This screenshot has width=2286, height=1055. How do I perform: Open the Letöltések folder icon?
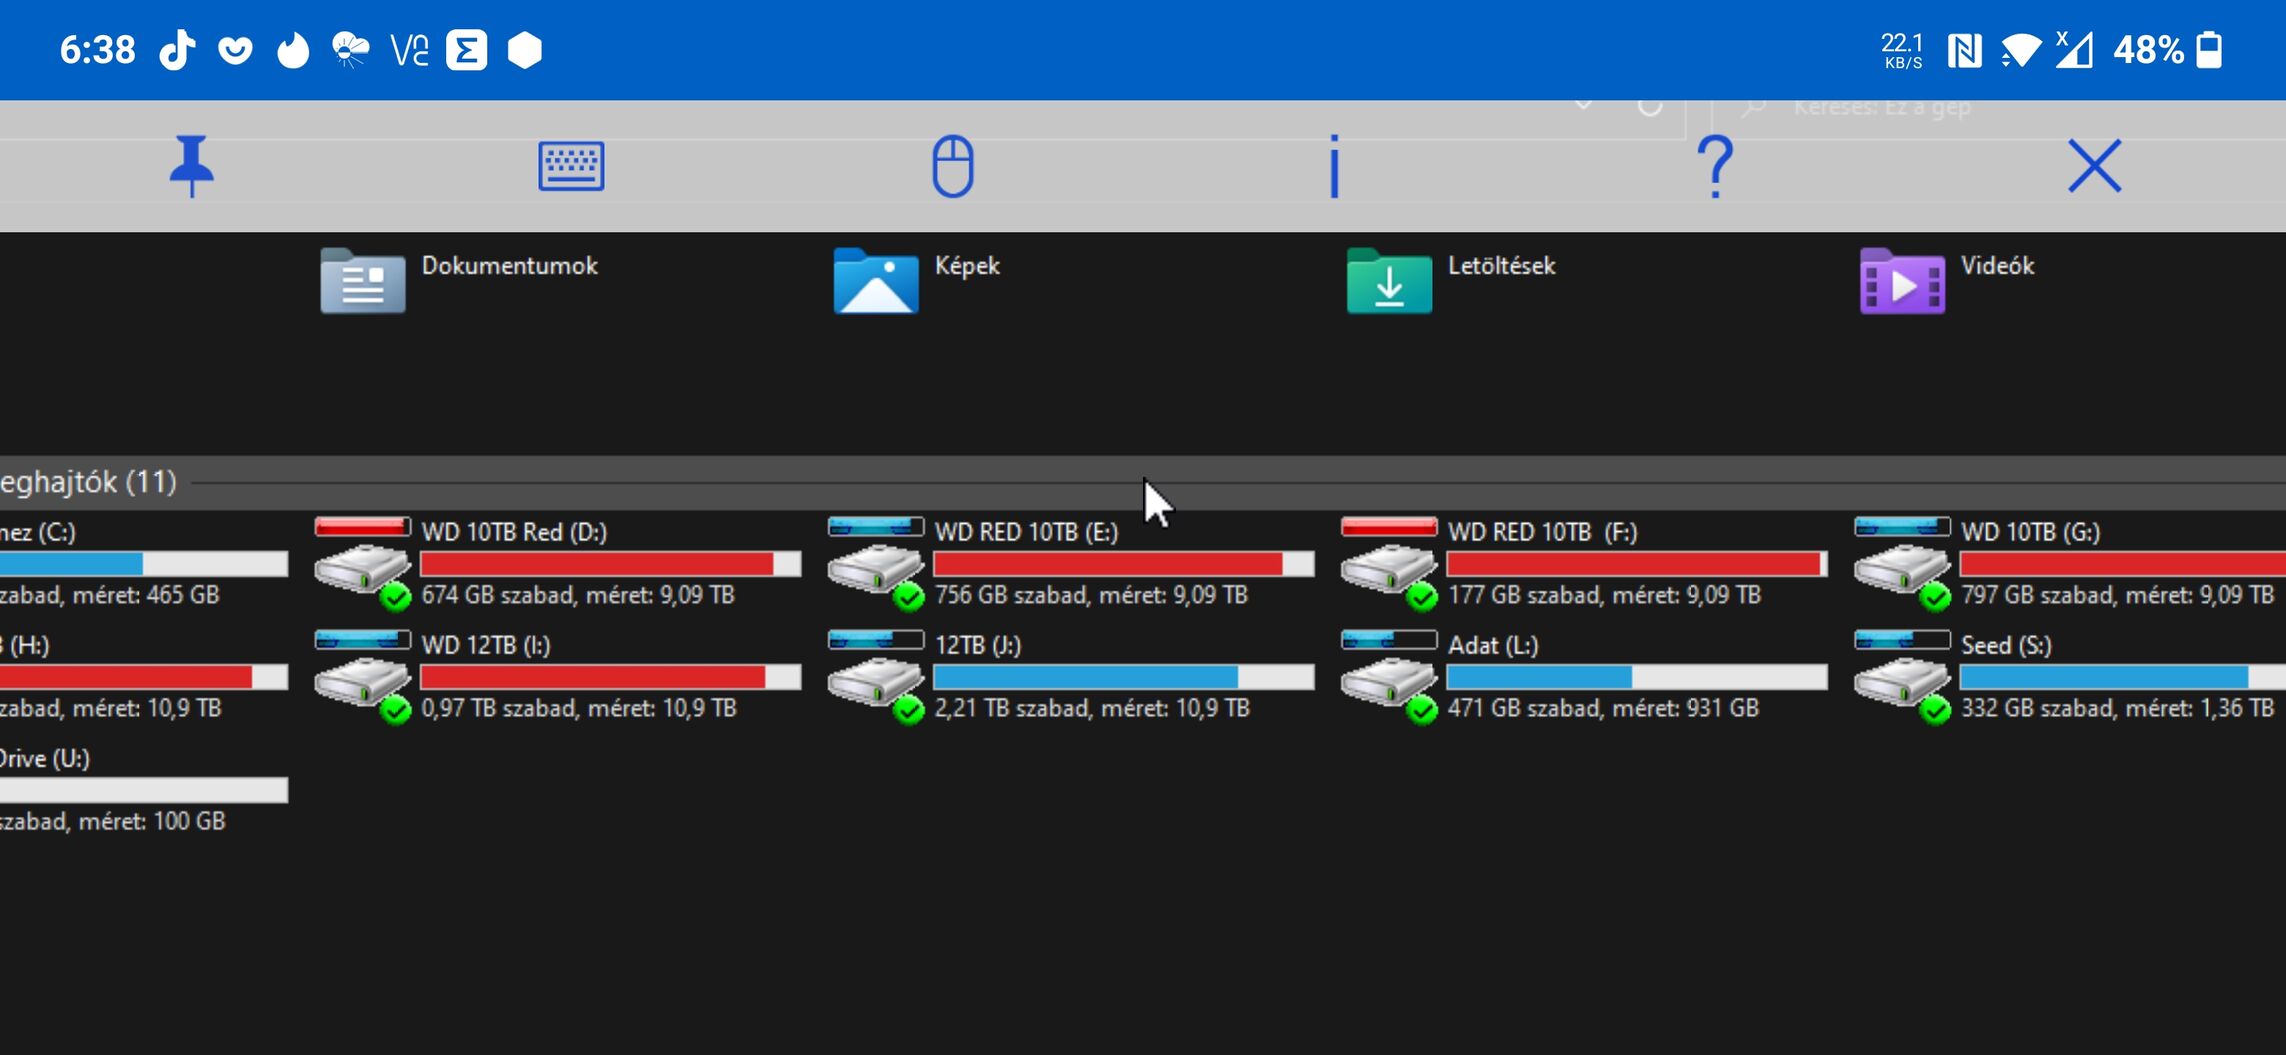pyautogui.click(x=1389, y=281)
